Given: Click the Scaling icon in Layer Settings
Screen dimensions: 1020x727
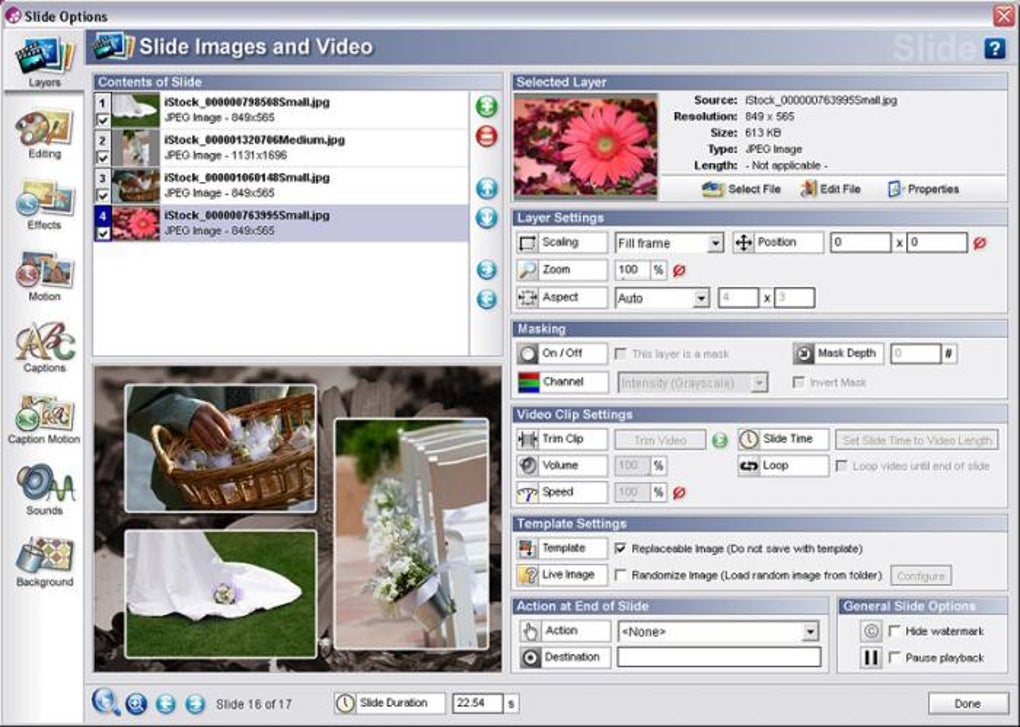Looking at the screenshot, I should coord(527,243).
